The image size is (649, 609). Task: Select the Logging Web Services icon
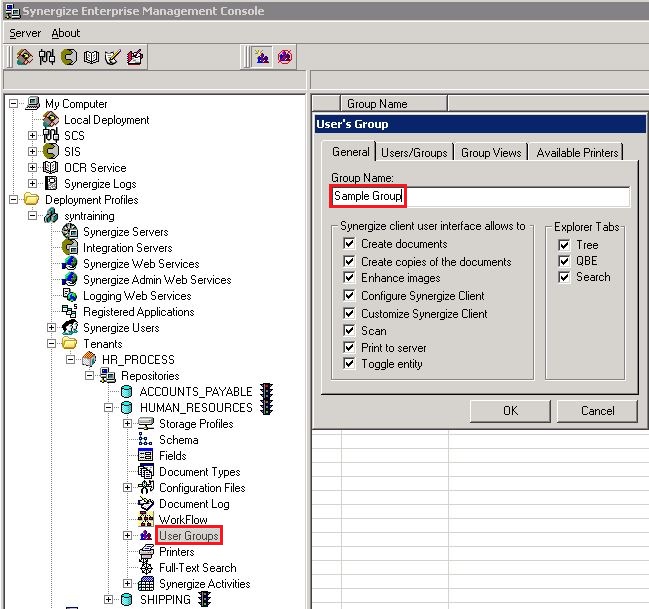70,295
